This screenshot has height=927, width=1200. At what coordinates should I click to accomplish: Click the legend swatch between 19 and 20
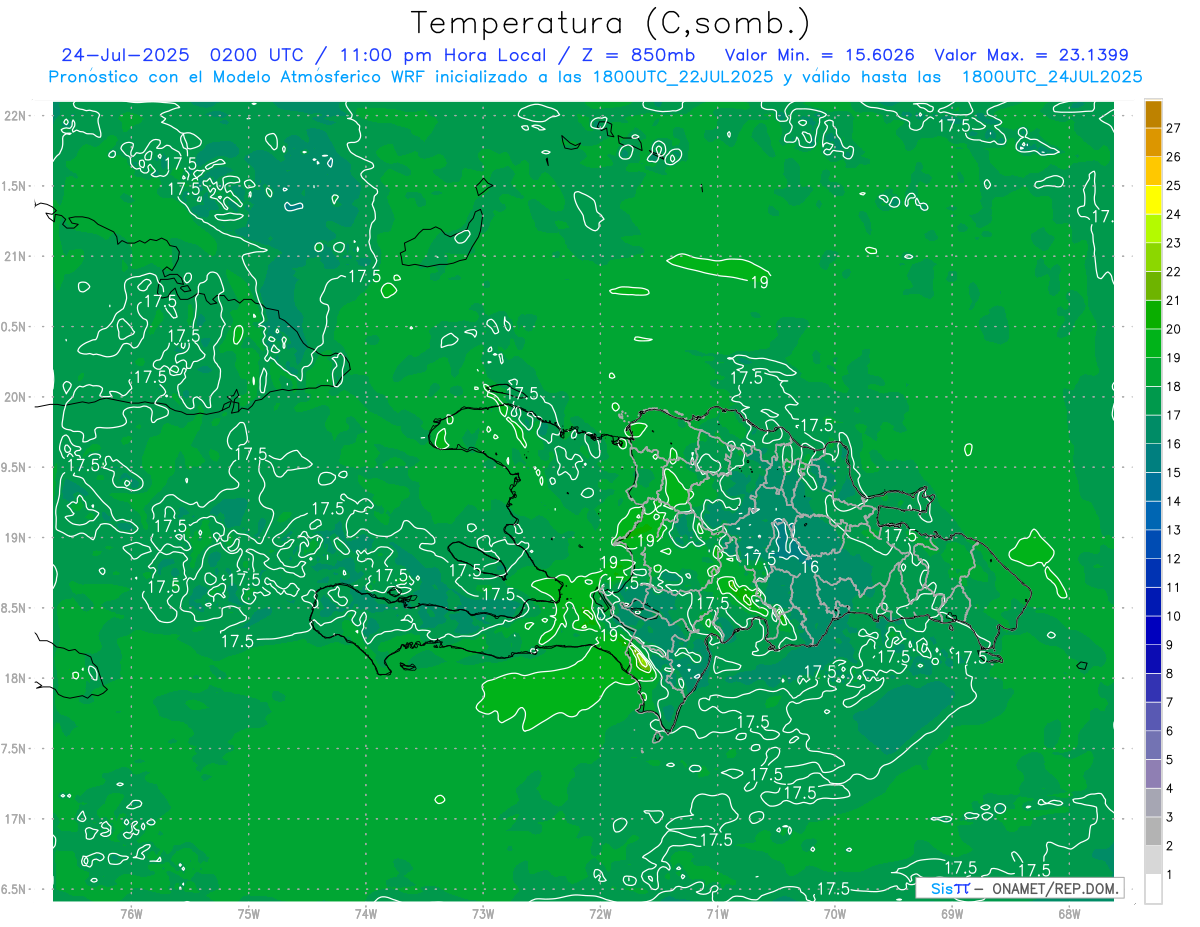1153,345
